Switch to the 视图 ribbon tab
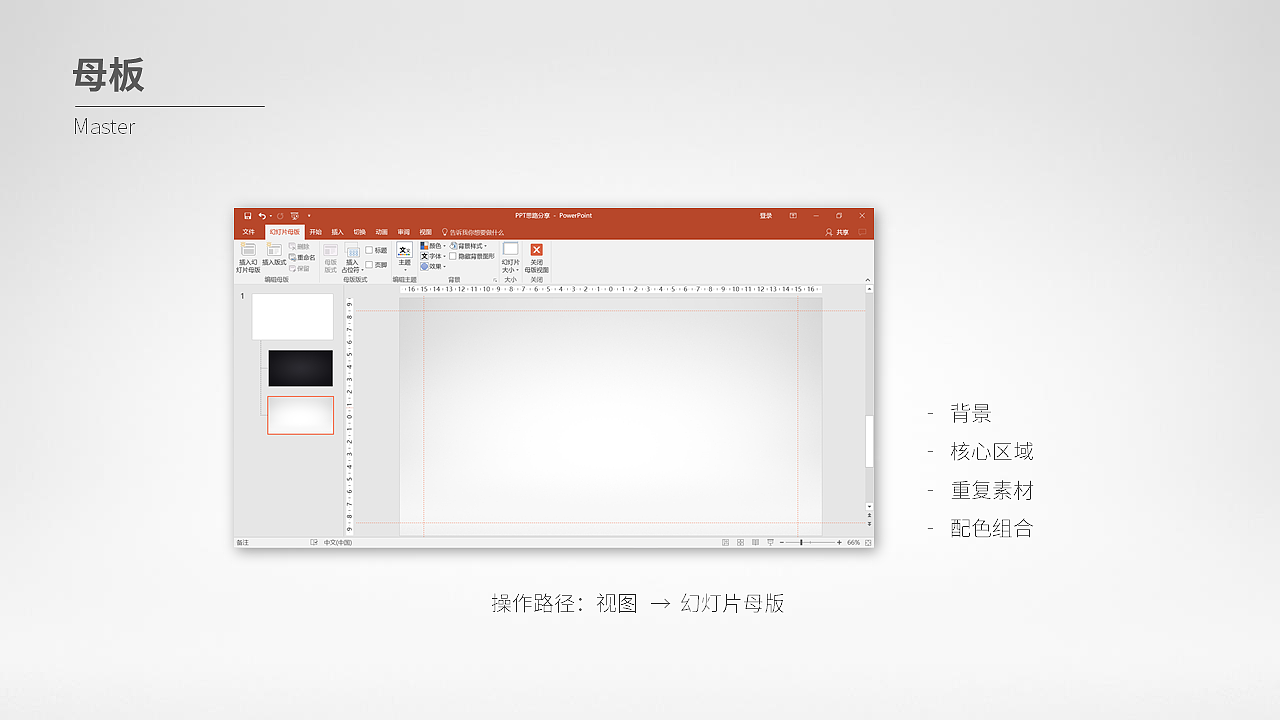This screenshot has width=1280, height=720. pos(424,231)
